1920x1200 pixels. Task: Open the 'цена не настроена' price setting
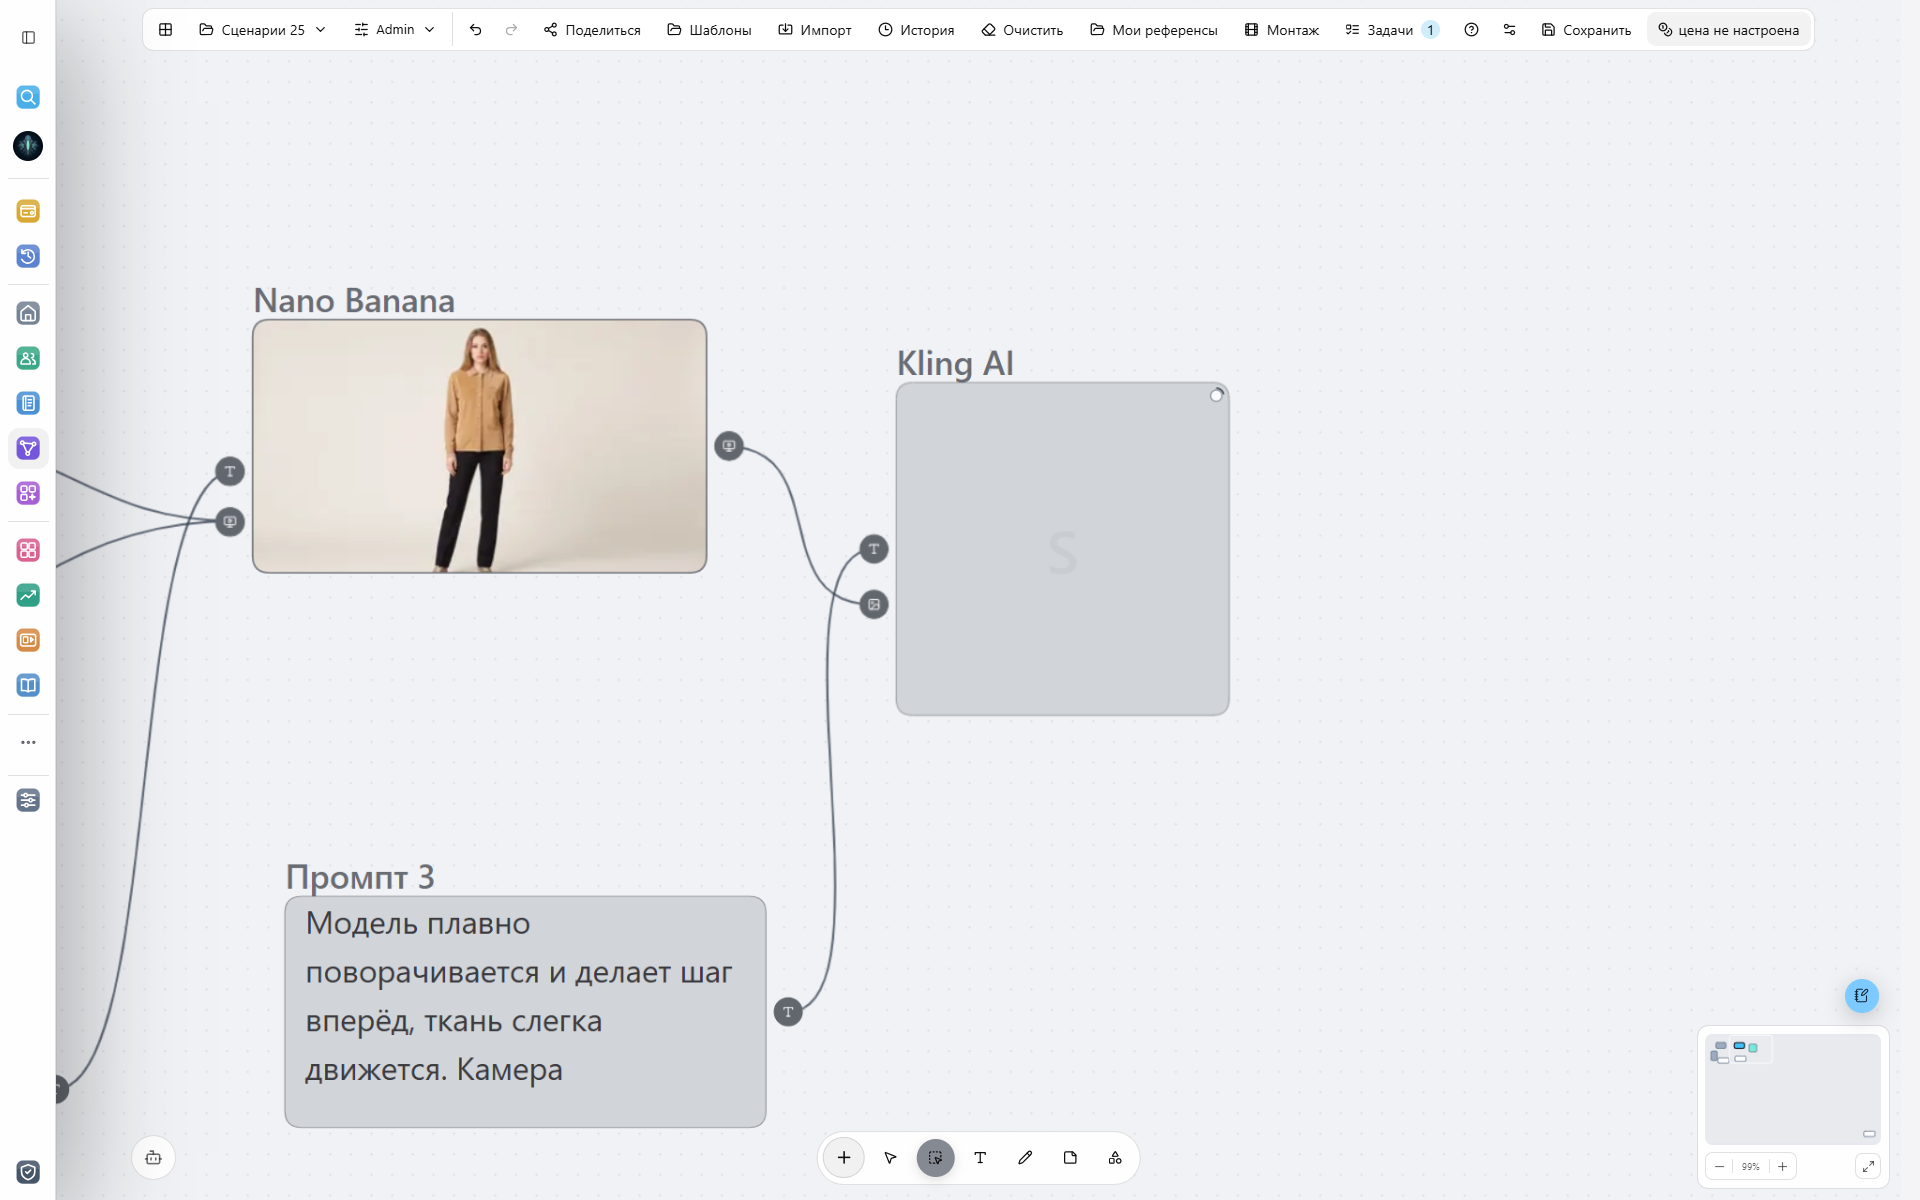(x=1729, y=30)
